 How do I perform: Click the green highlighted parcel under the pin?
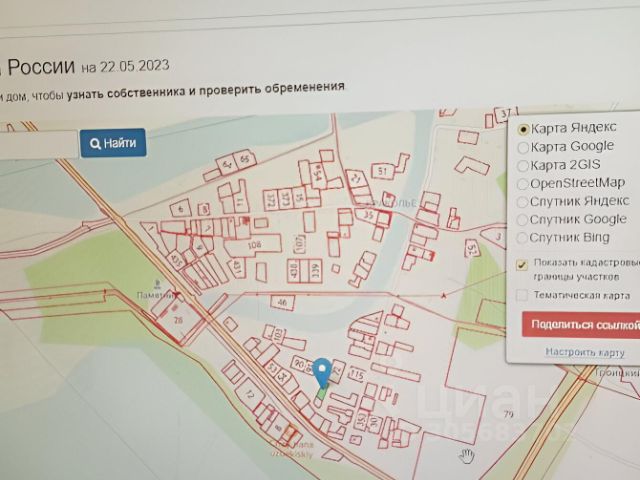pos(321,394)
